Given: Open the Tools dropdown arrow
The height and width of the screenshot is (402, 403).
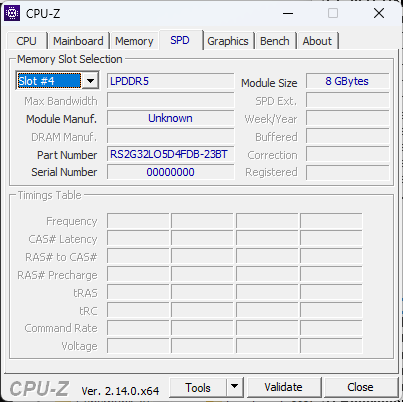Looking at the screenshot, I should (x=235, y=387).
